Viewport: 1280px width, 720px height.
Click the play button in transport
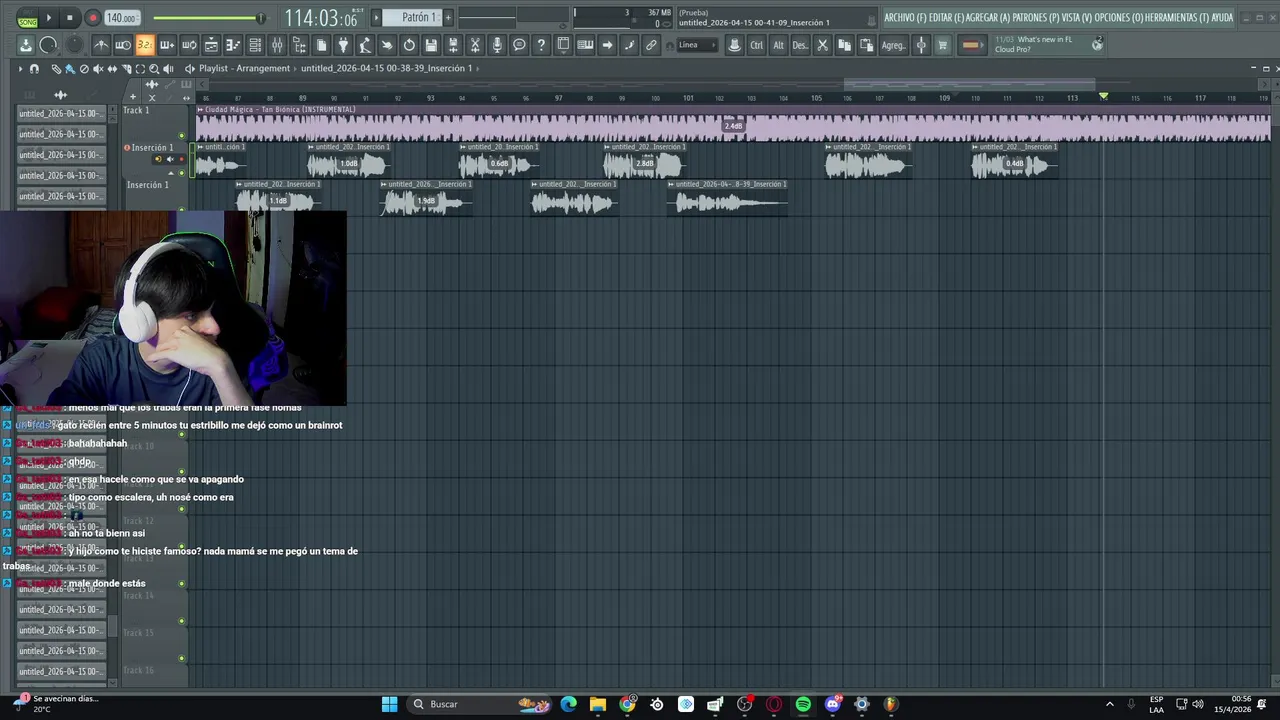point(48,18)
